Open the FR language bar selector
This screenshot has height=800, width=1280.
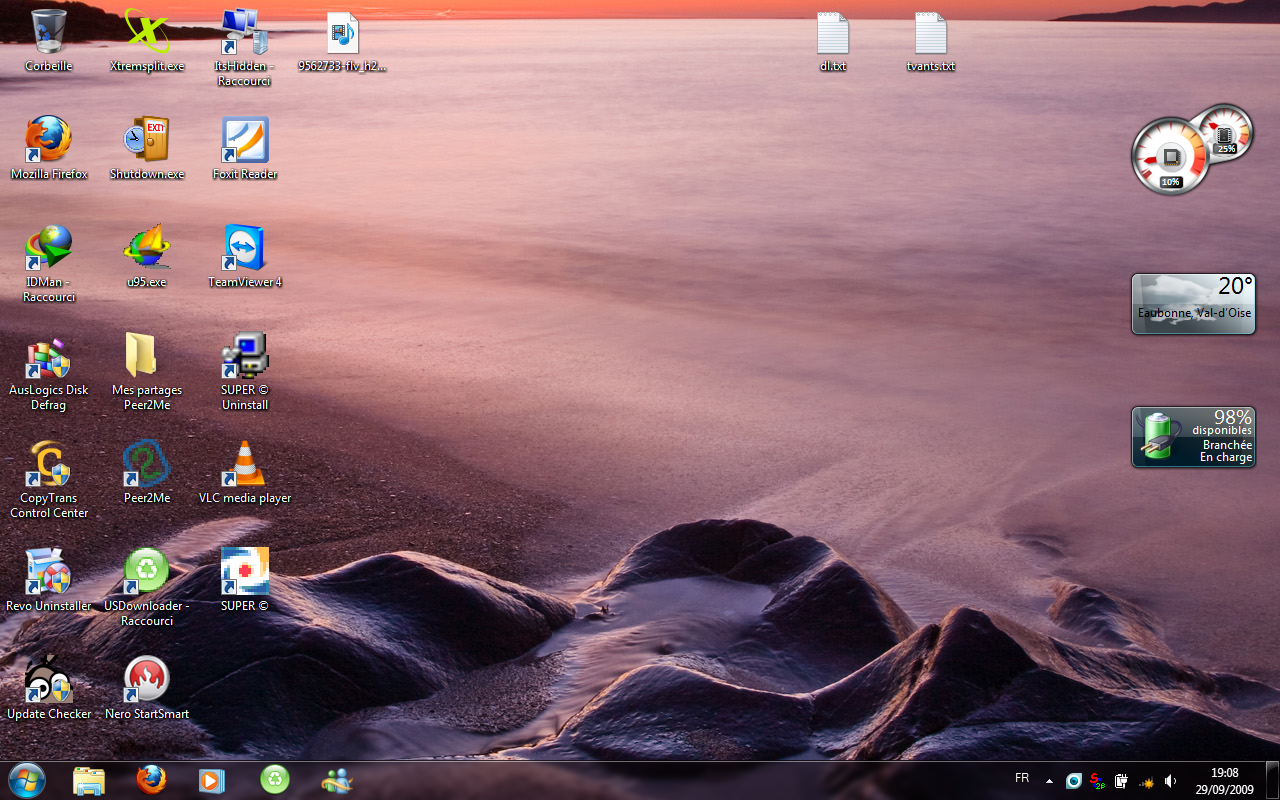pyautogui.click(x=1022, y=778)
